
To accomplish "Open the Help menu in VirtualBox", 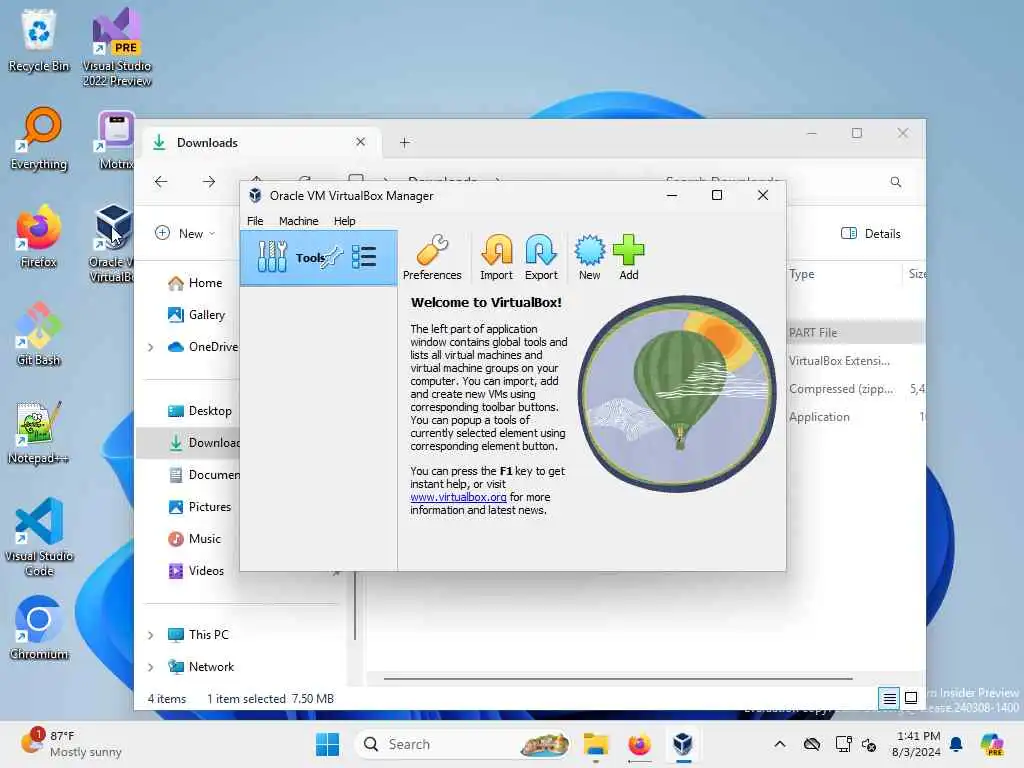I will [x=344, y=221].
